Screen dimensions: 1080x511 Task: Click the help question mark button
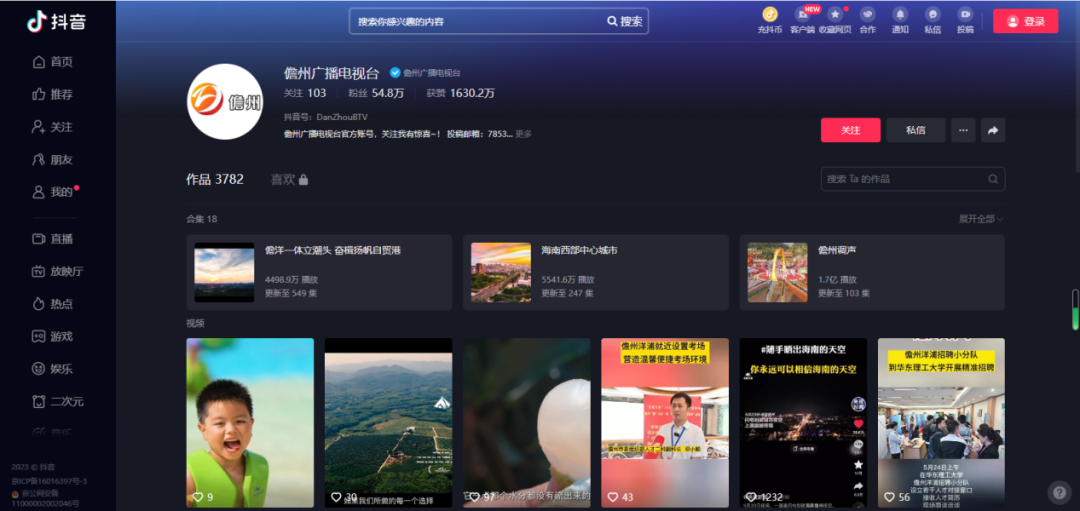[1059, 492]
